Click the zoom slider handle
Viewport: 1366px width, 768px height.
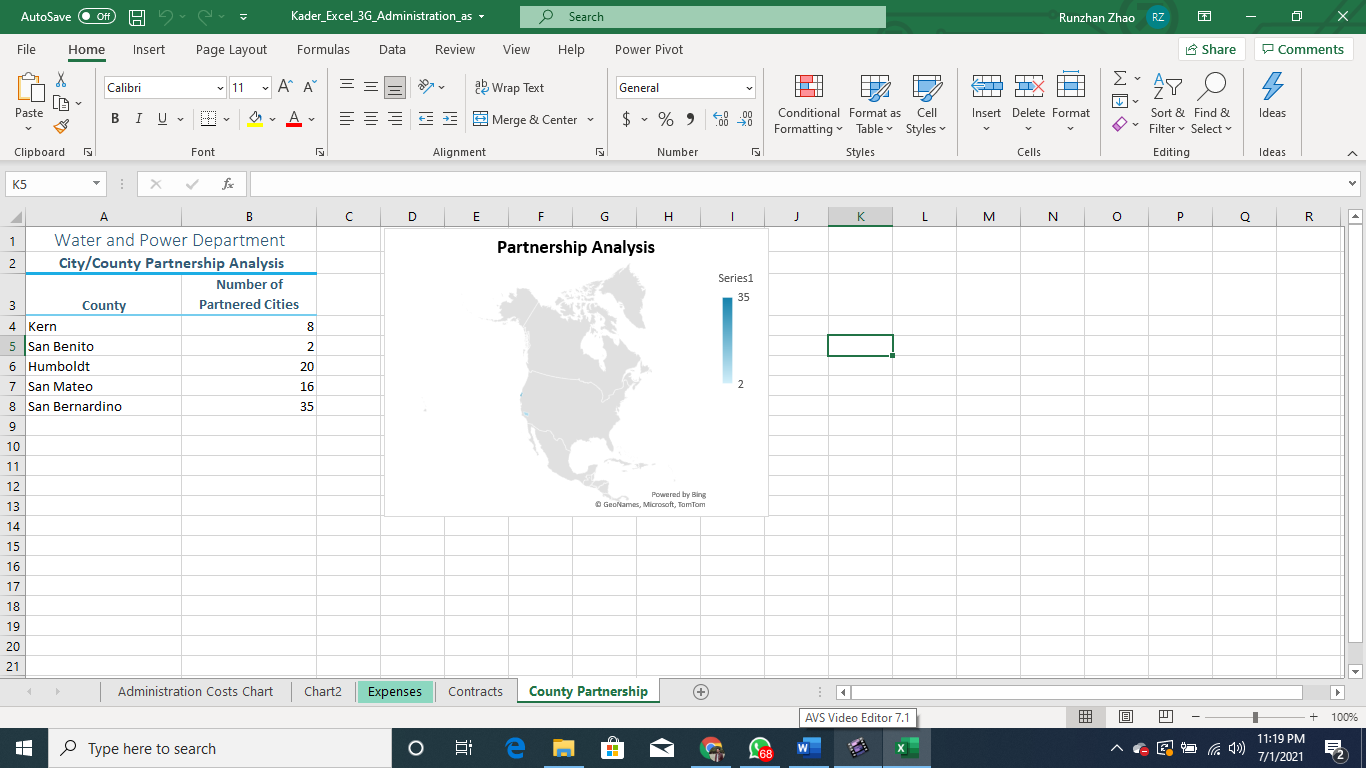(1255, 717)
